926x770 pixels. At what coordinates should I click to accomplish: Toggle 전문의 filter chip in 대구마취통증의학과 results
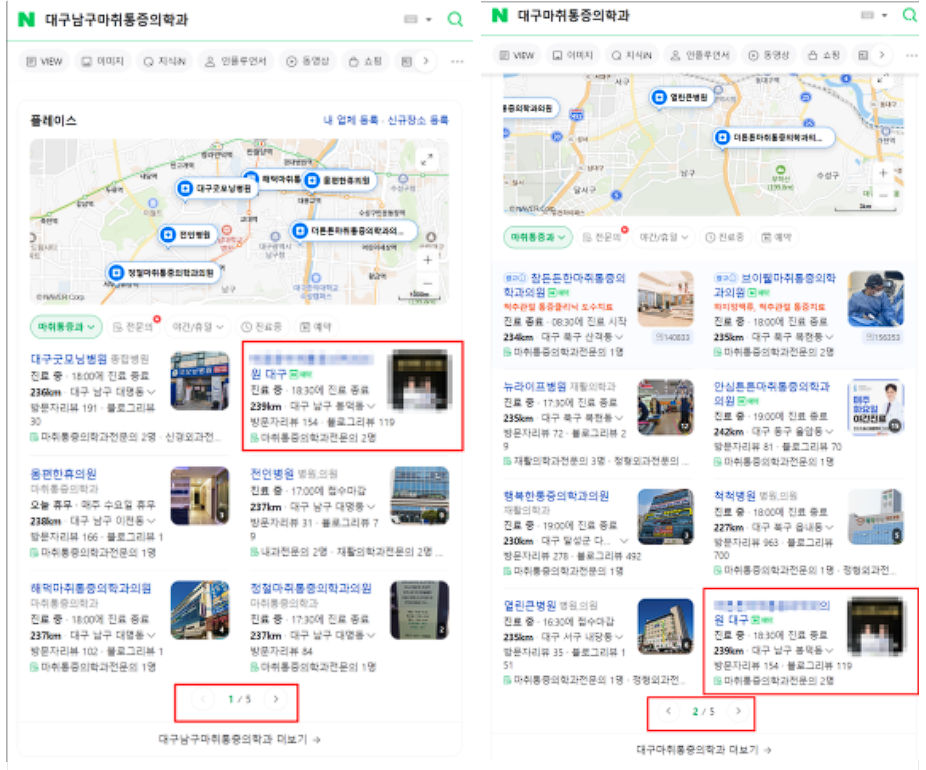[x=603, y=237]
